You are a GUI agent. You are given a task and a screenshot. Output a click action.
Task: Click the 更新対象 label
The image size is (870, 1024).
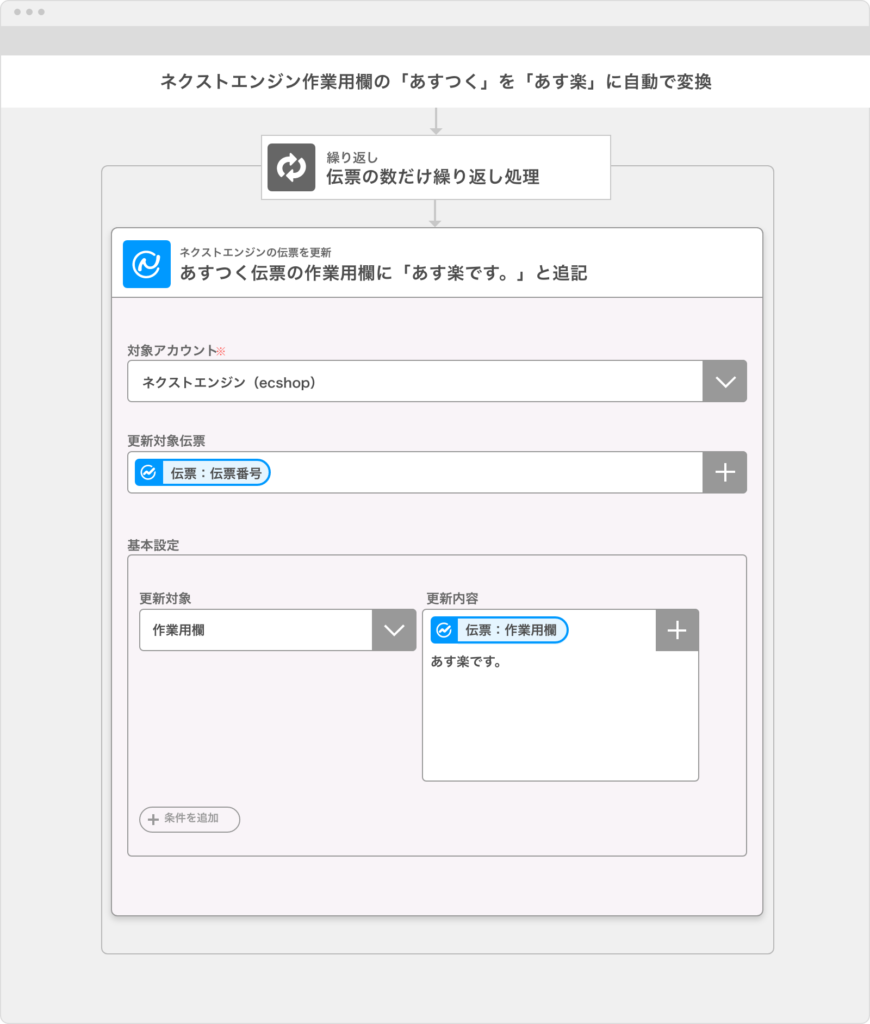(165, 598)
